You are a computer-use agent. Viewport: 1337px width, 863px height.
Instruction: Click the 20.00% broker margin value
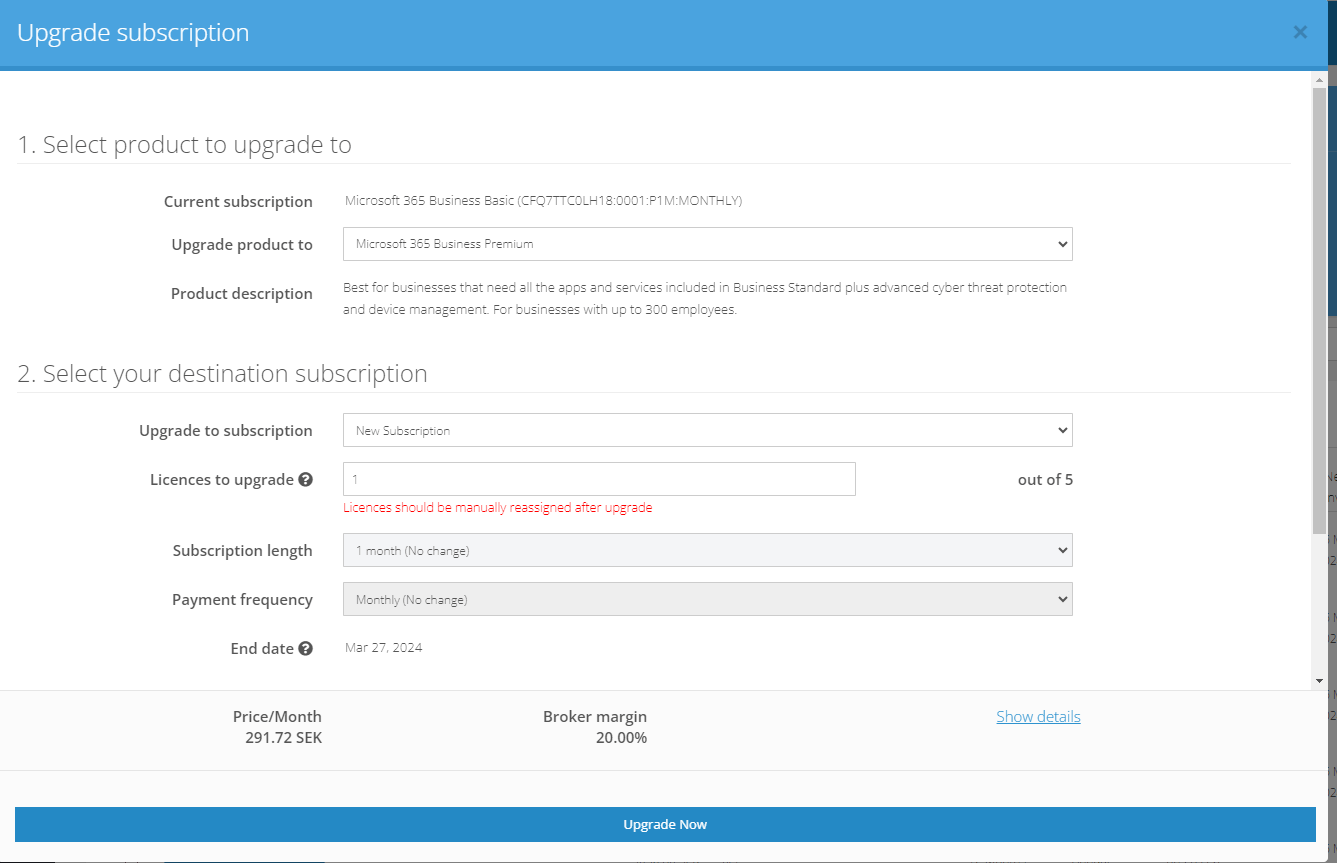pyautogui.click(x=621, y=738)
